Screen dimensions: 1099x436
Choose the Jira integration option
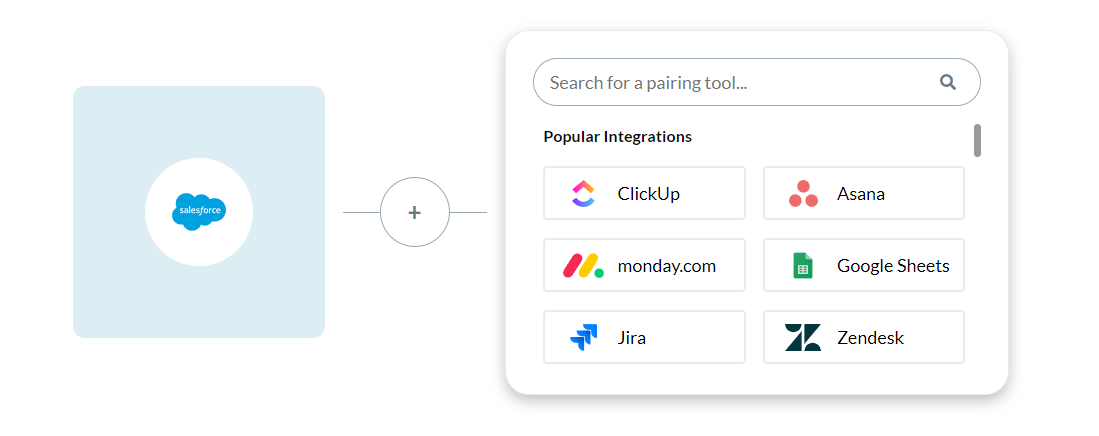644,337
